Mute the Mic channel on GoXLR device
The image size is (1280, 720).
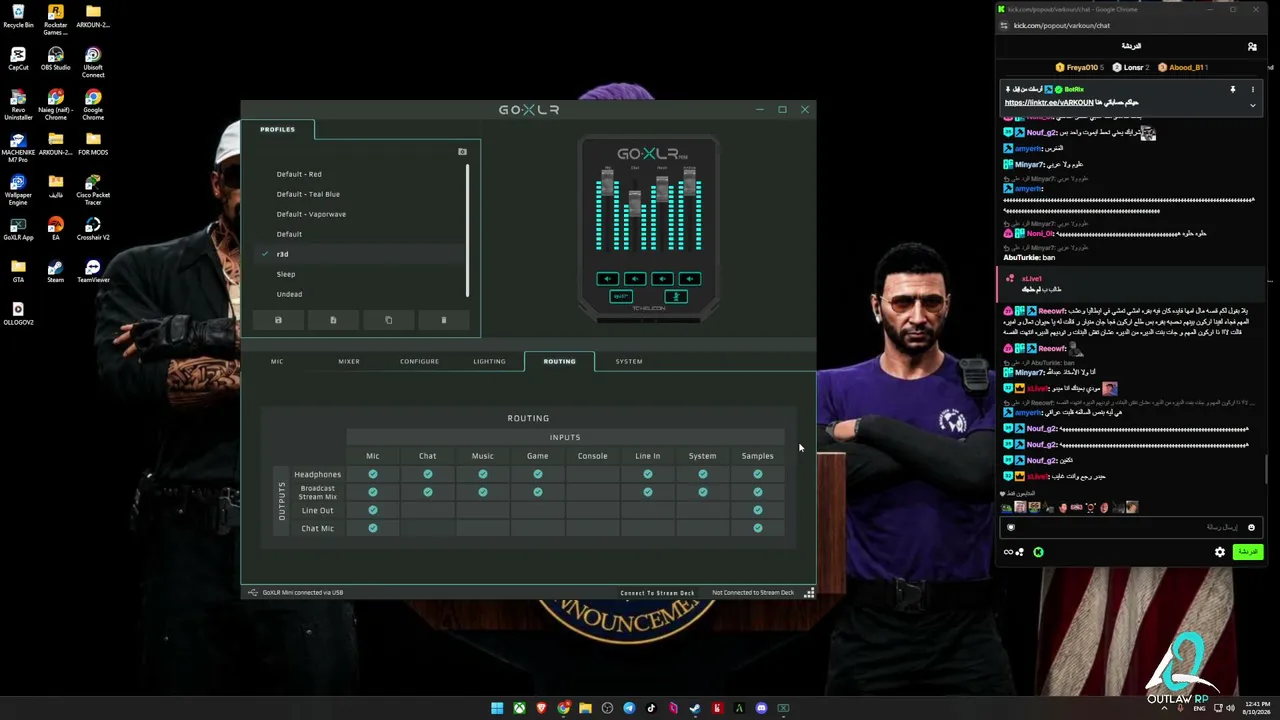[x=607, y=279]
